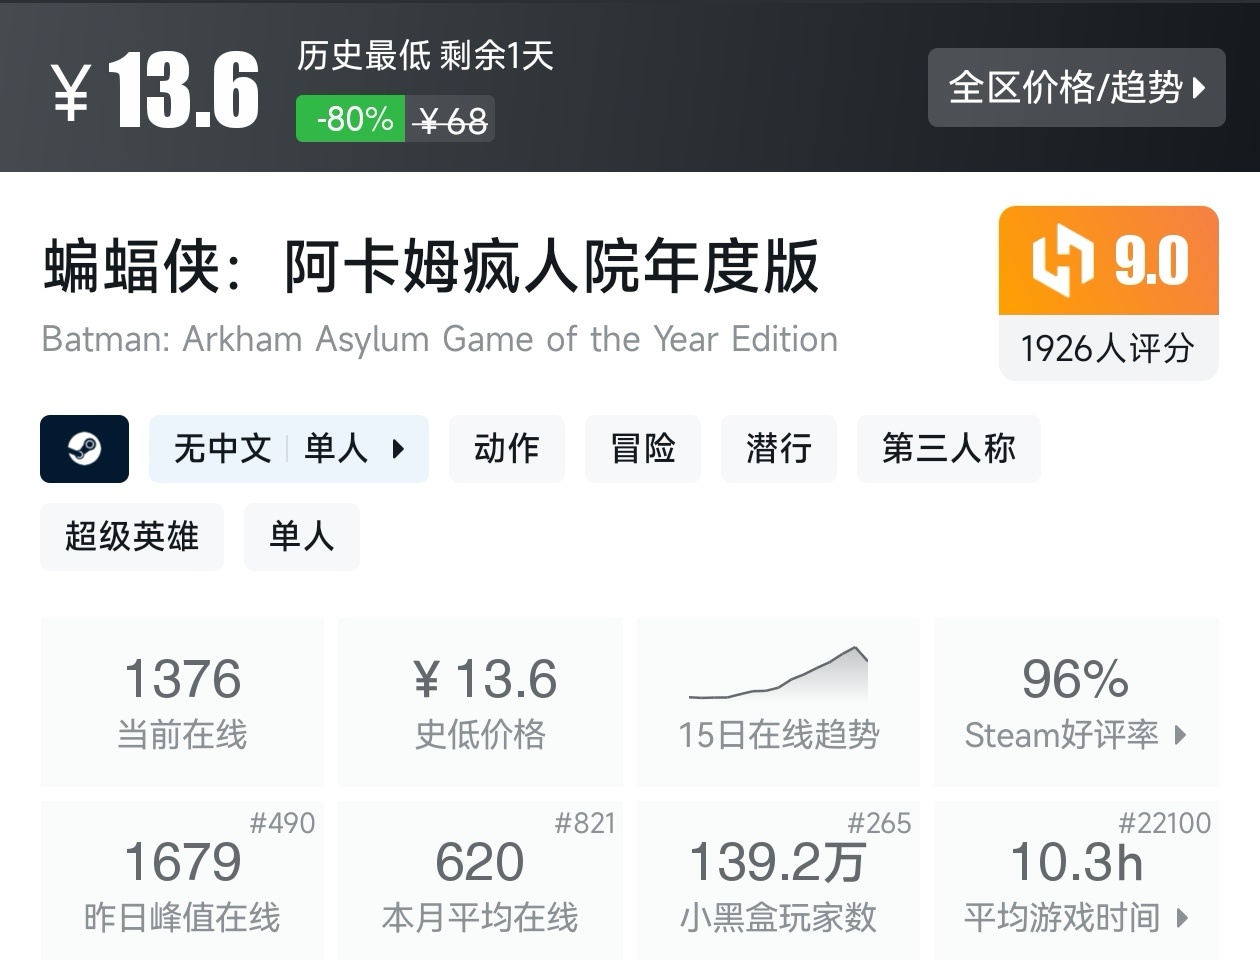Image resolution: width=1260 pixels, height=960 pixels.
Task: Select the 动作 tag
Action: point(506,449)
